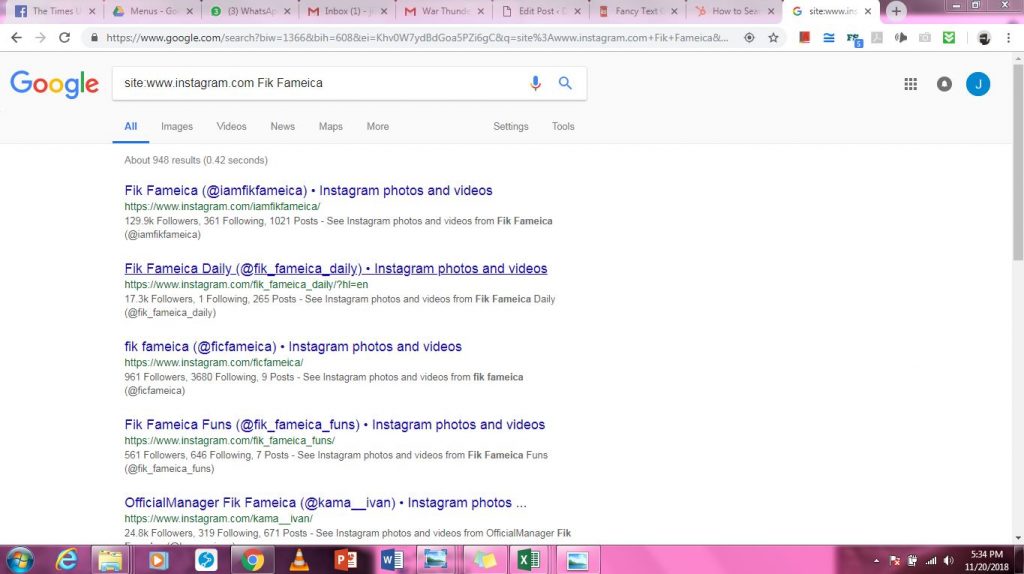Click the green URL instagram.com/ficfameica/
Image resolution: width=1024 pixels, height=574 pixels.
pyautogui.click(x=214, y=362)
